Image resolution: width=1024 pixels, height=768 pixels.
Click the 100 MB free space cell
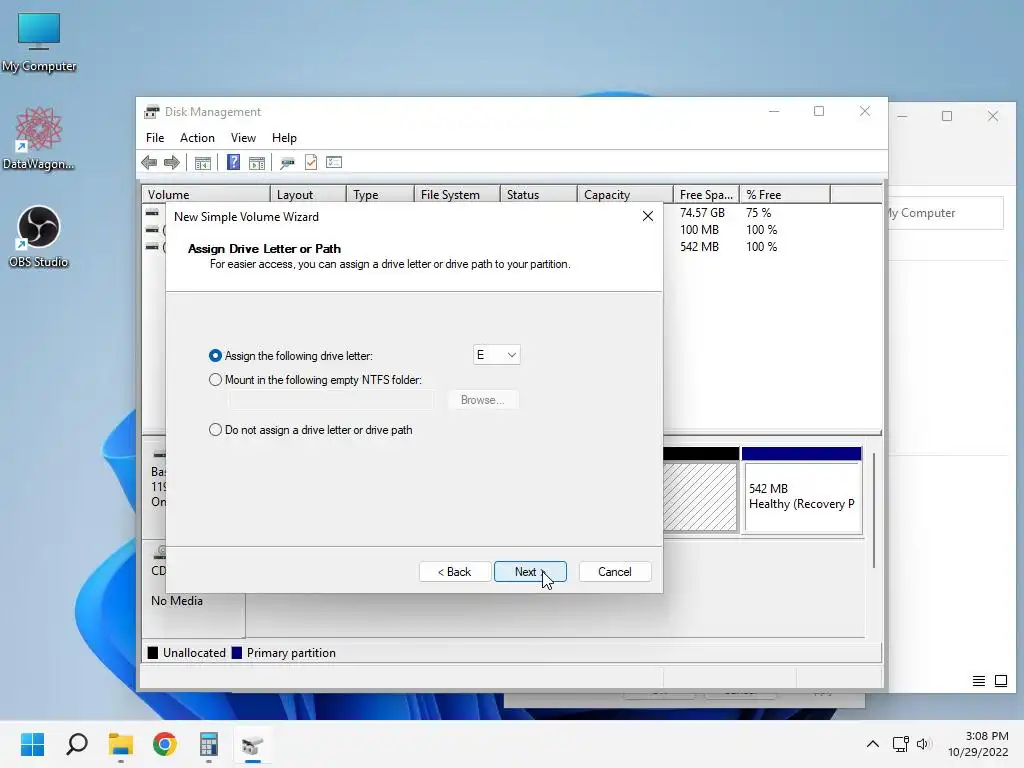[699, 230]
